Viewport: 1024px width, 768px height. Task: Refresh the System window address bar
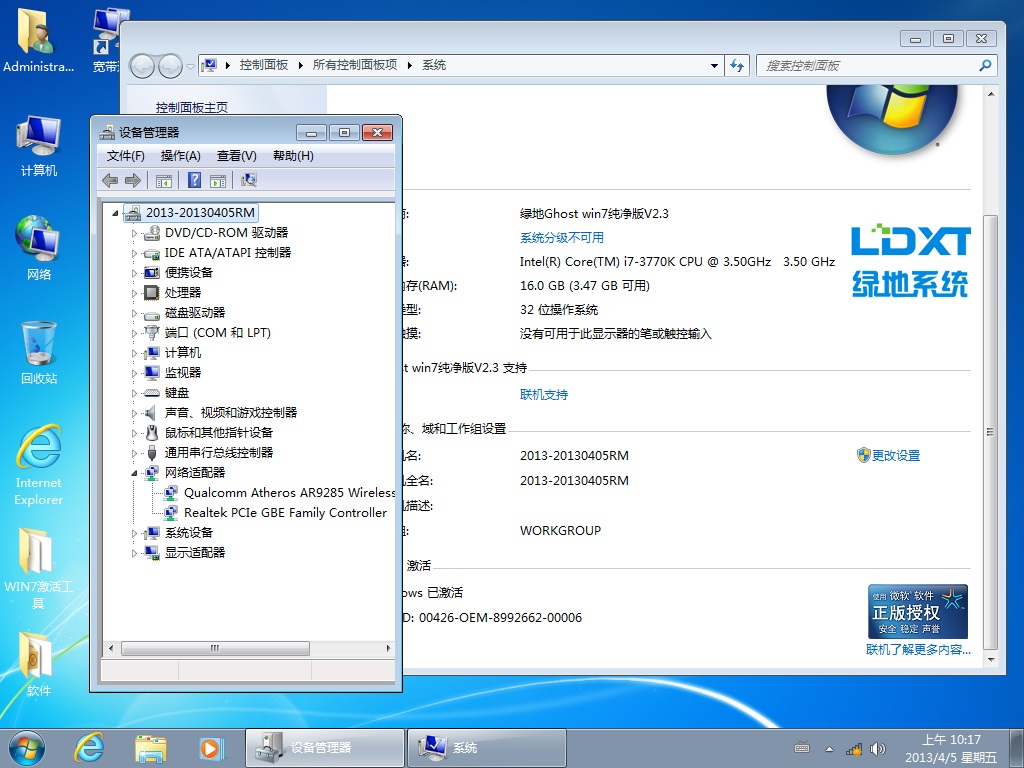click(x=737, y=65)
